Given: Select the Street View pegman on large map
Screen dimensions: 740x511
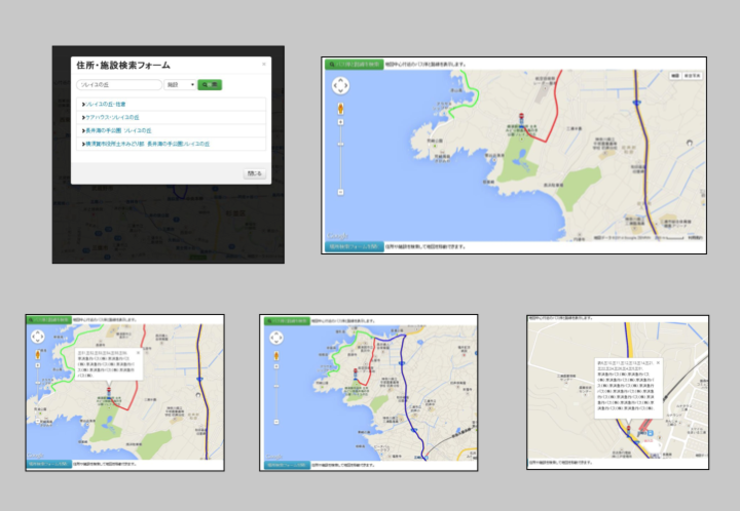Looking at the screenshot, I should pyautogui.click(x=341, y=108).
